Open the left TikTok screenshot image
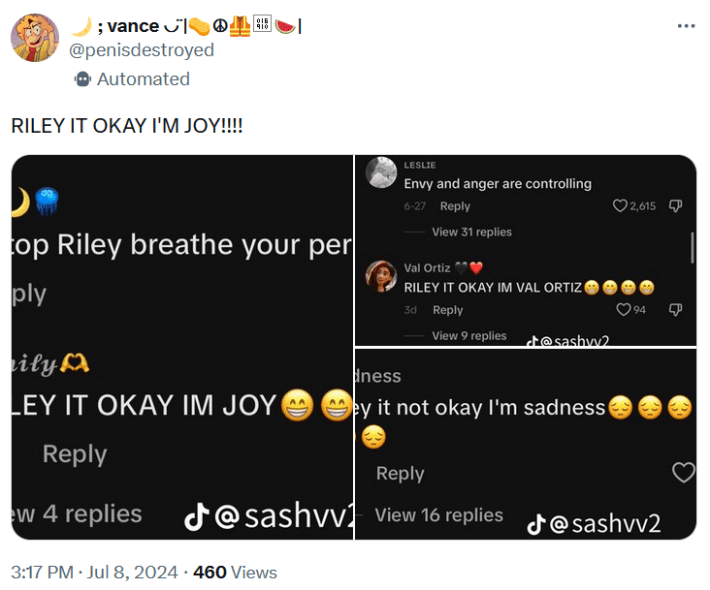The image size is (710, 590). pos(182,347)
